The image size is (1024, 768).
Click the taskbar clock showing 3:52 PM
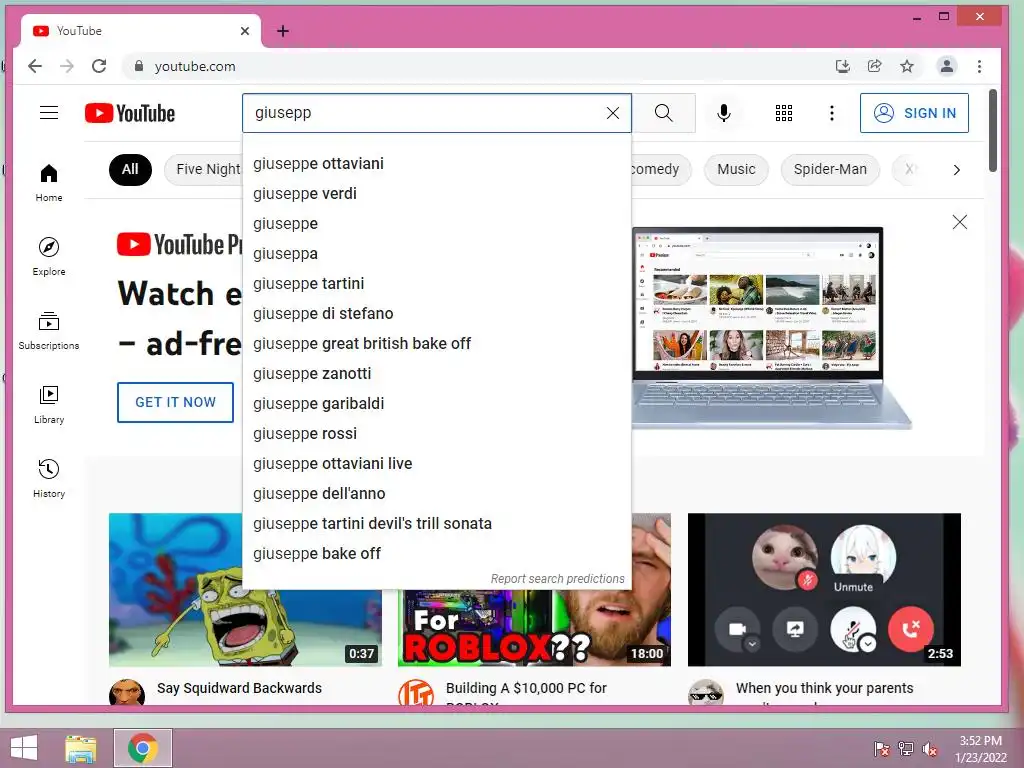(980, 748)
